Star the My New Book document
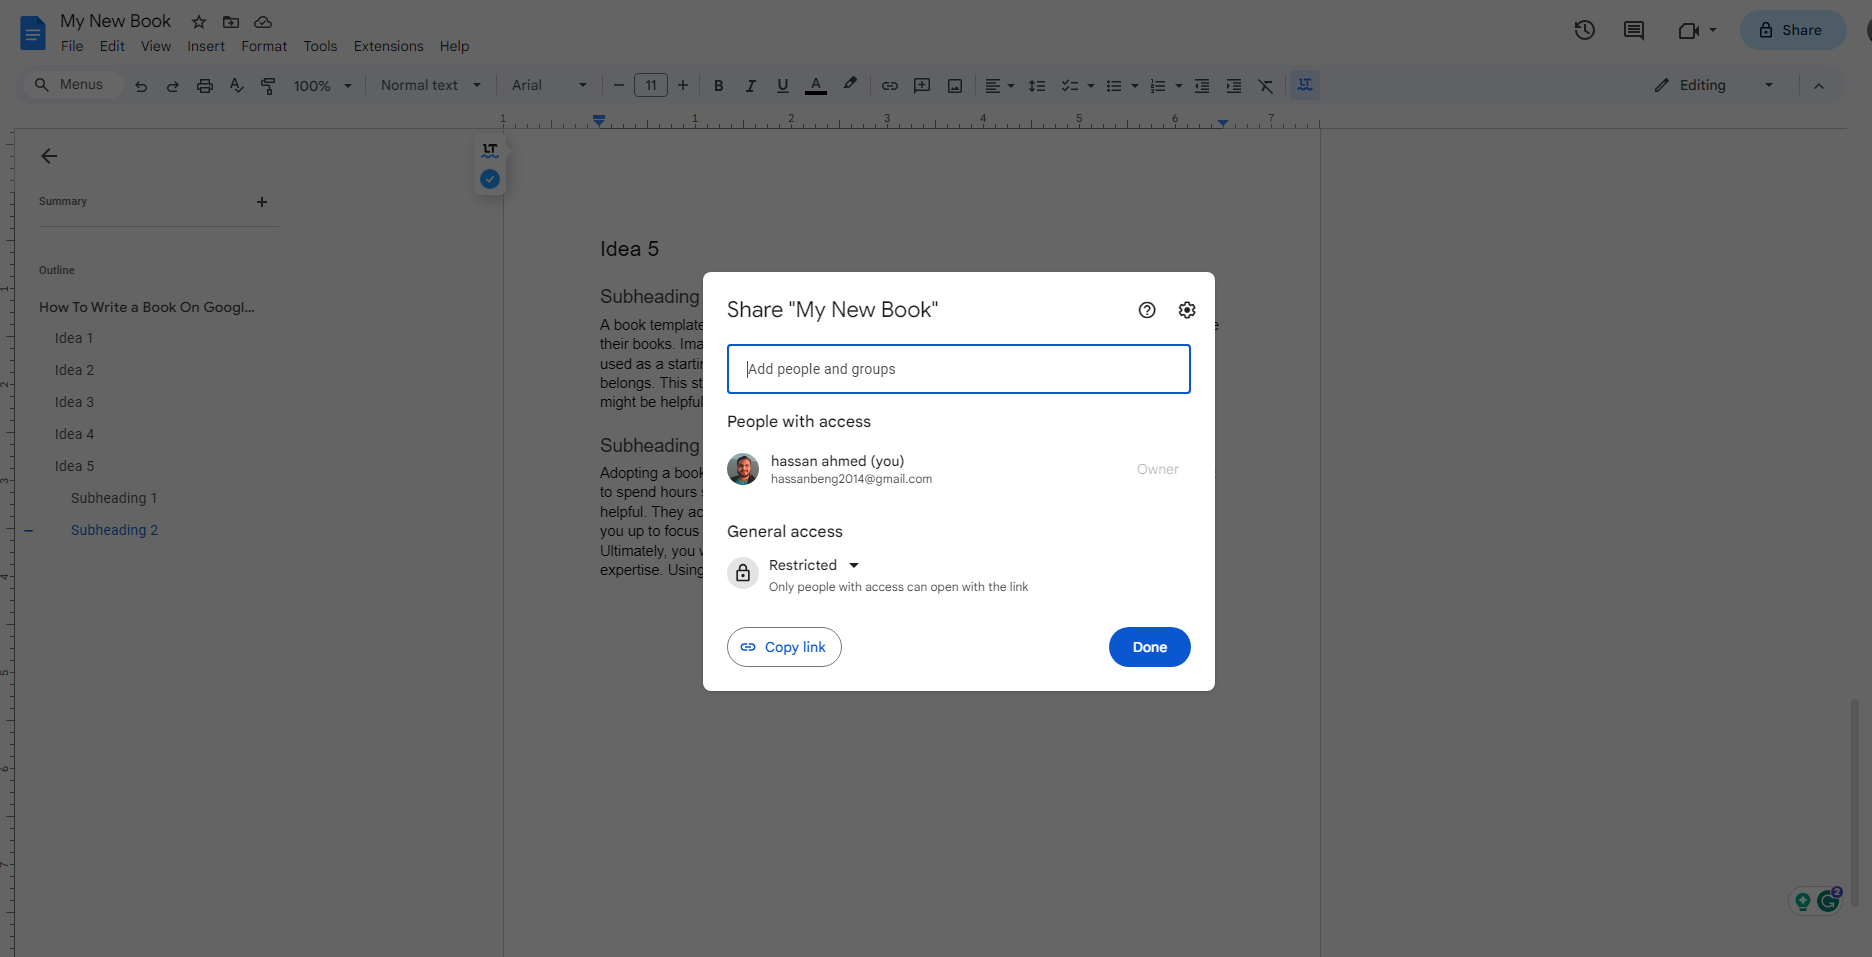The height and width of the screenshot is (957, 1872). point(199,22)
